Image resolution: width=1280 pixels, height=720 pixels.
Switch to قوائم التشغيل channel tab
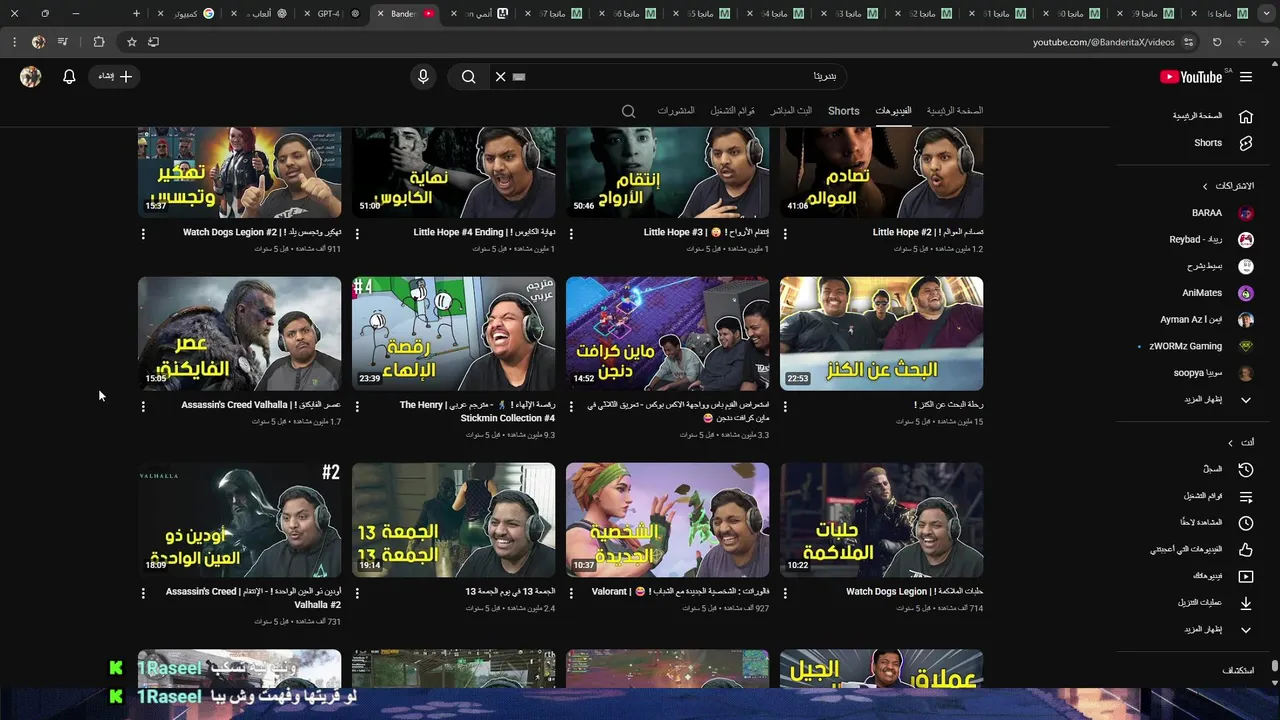pos(732,111)
